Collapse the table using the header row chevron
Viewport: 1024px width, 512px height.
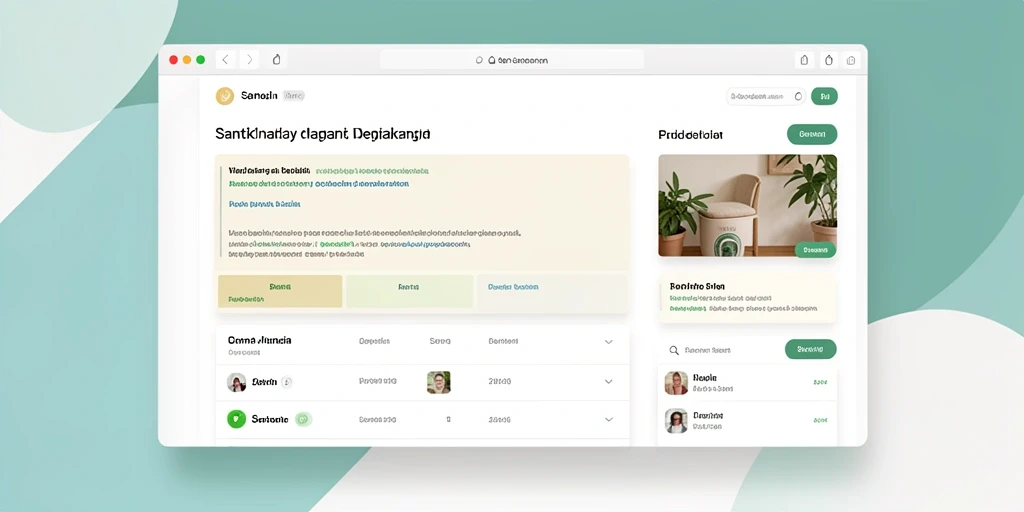coord(609,342)
